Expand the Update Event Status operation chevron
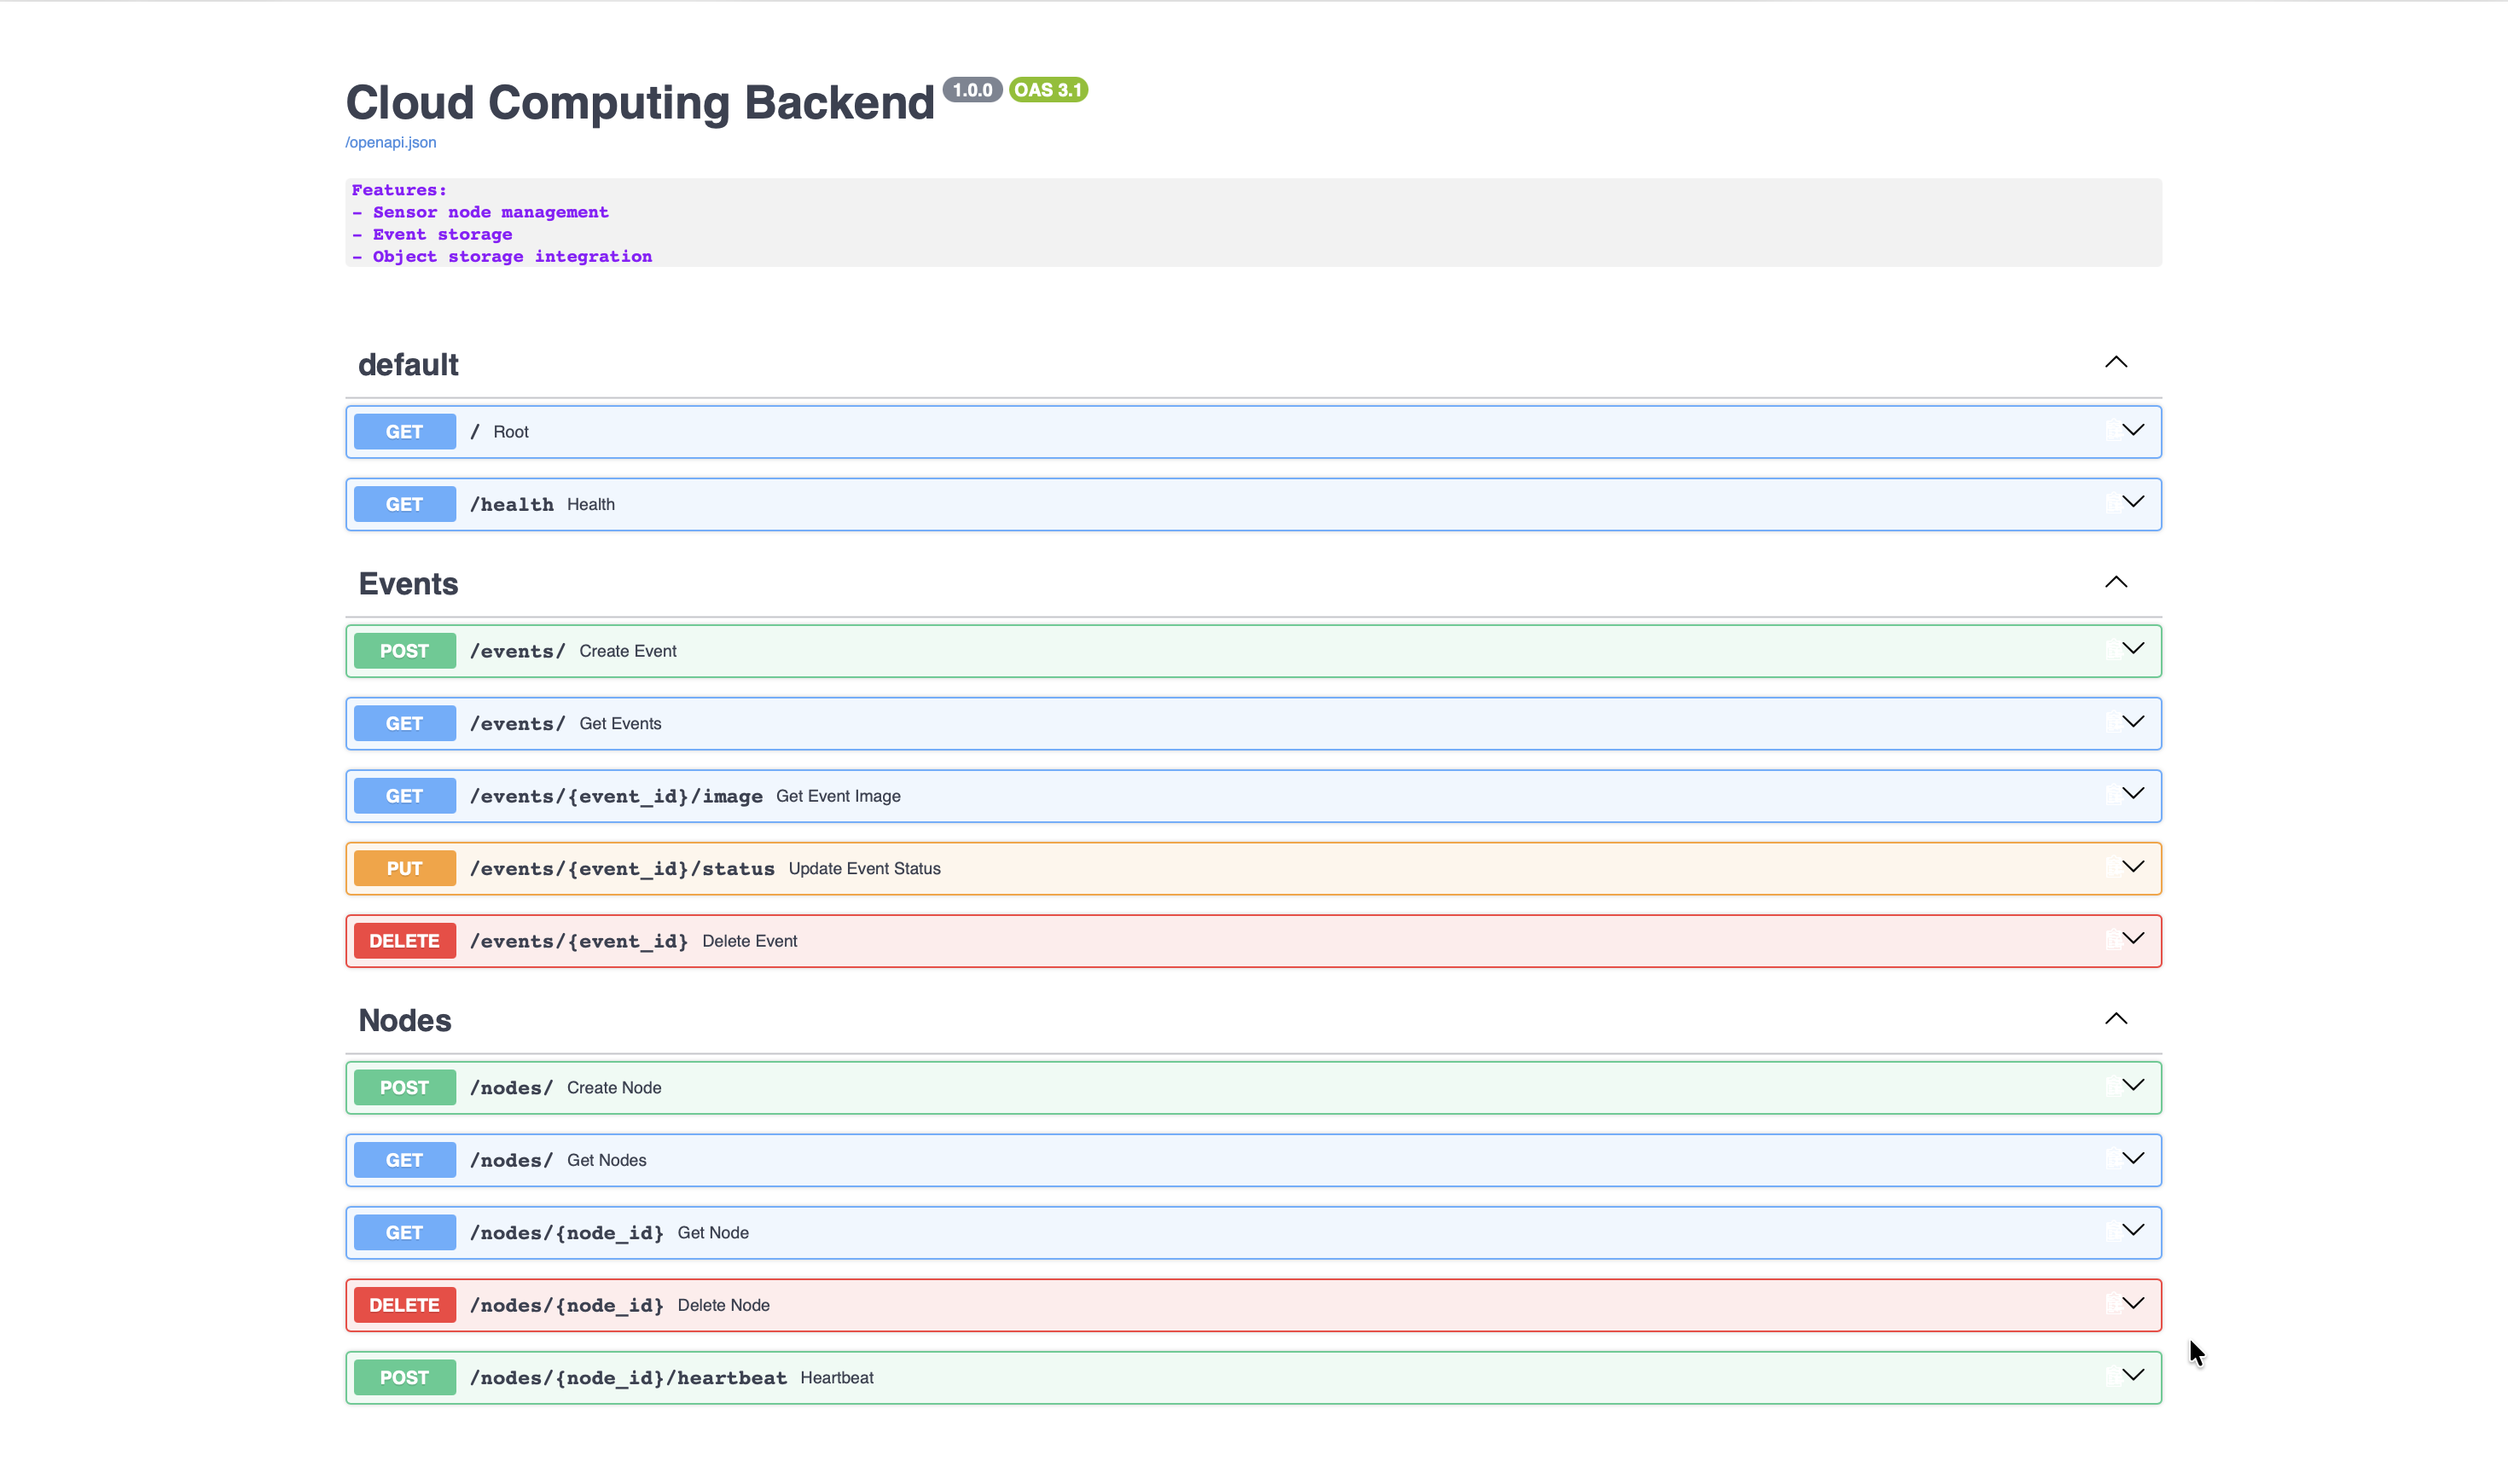This screenshot has width=2508, height=1484. (x=2134, y=866)
